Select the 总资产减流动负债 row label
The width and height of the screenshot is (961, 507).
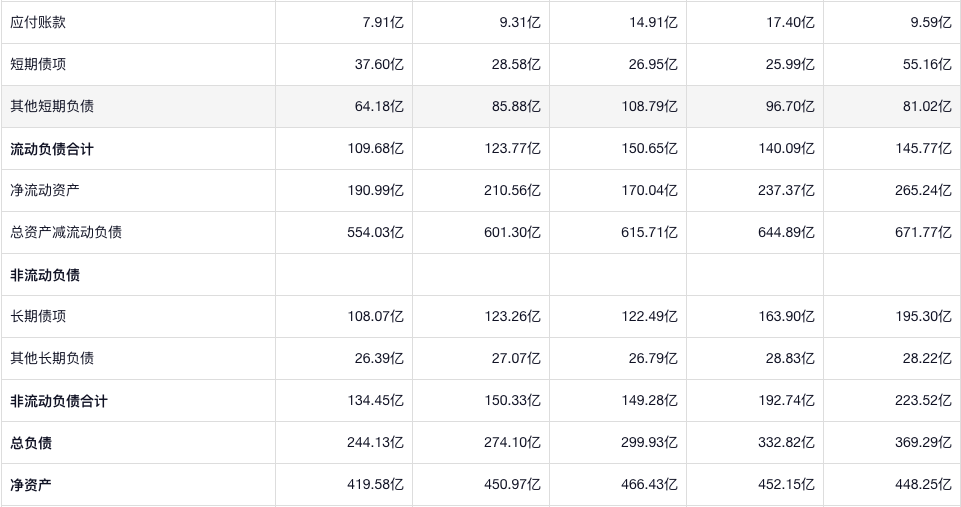[66, 232]
